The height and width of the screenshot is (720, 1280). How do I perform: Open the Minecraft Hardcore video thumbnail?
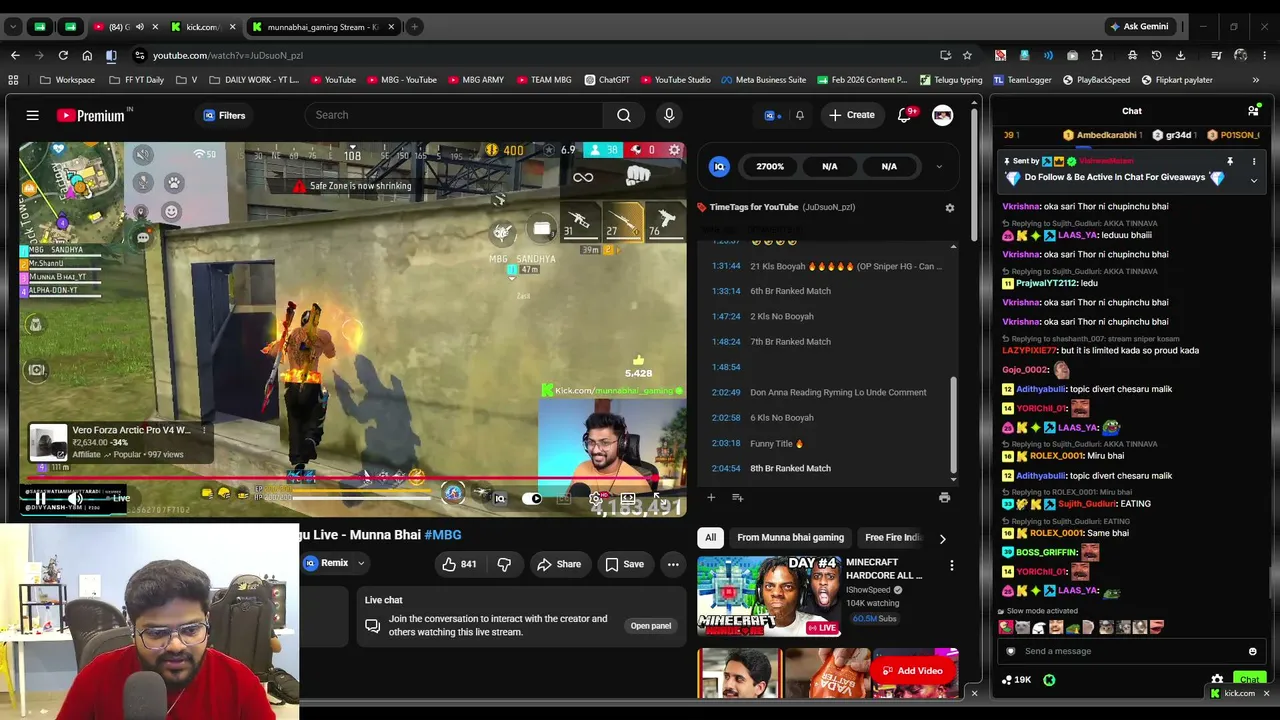pos(769,597)
